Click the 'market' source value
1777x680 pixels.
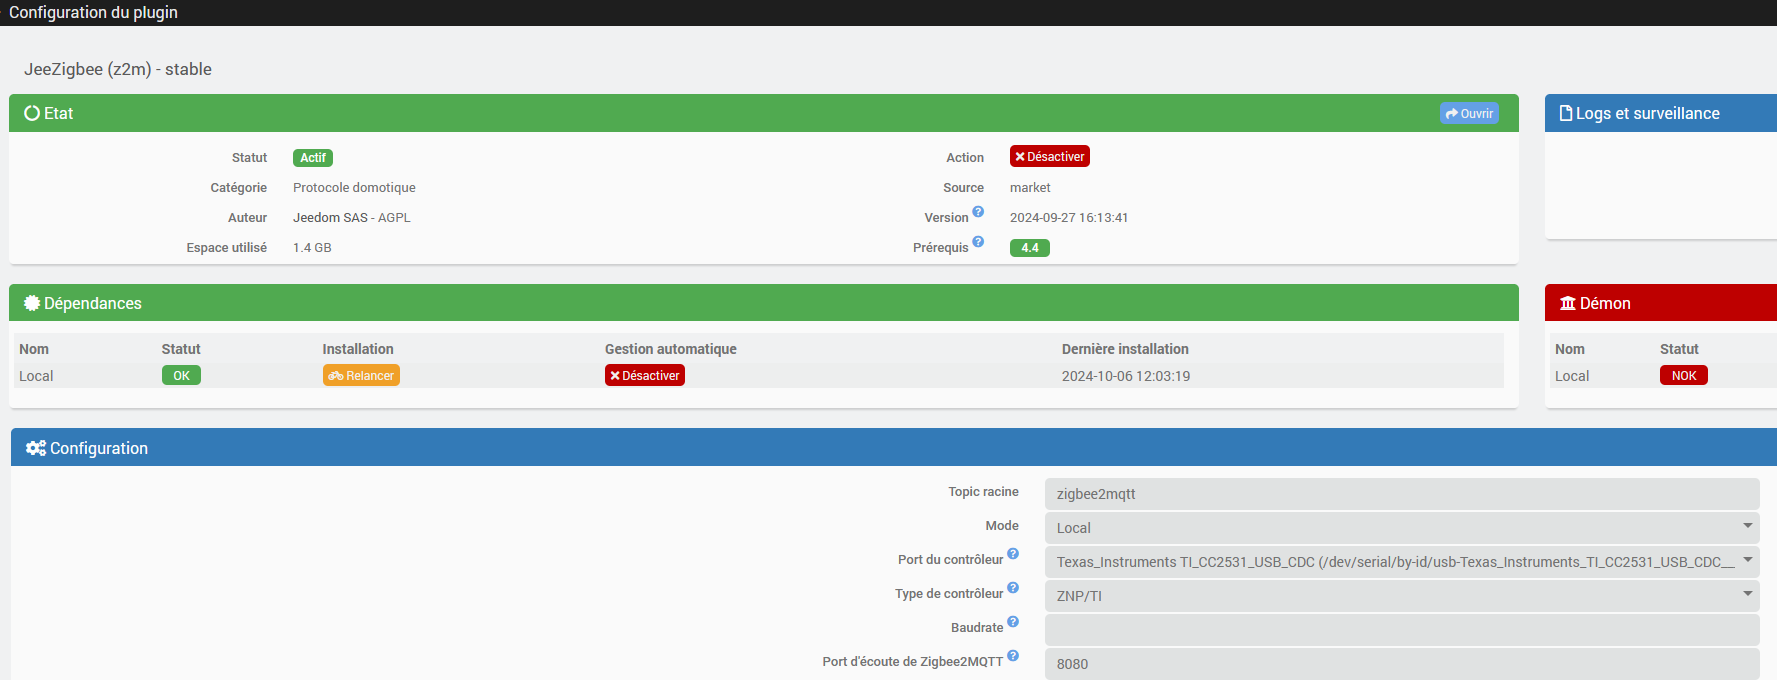pos(1030,188)
